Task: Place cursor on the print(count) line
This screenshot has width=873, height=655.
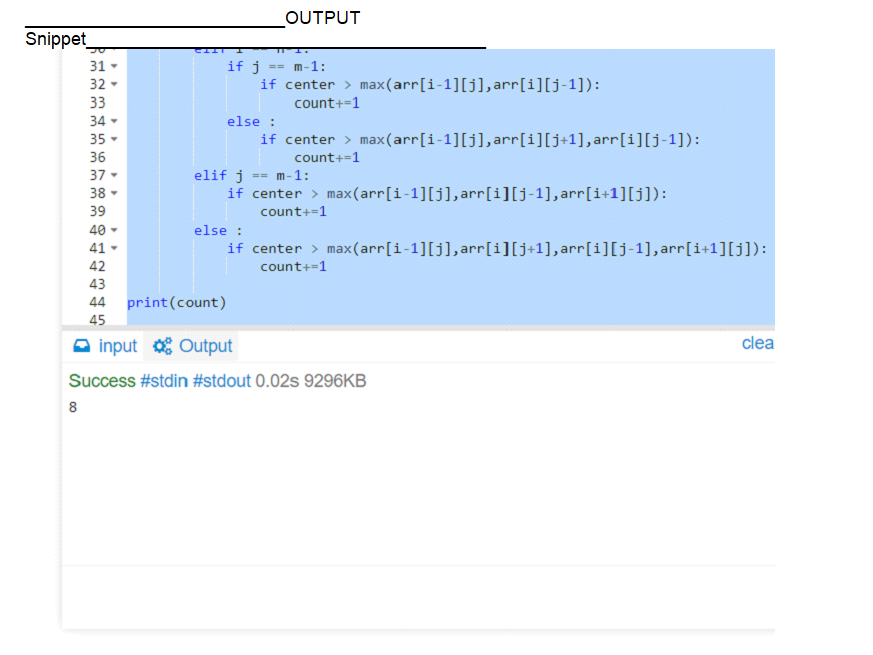Action: point(176,302)
